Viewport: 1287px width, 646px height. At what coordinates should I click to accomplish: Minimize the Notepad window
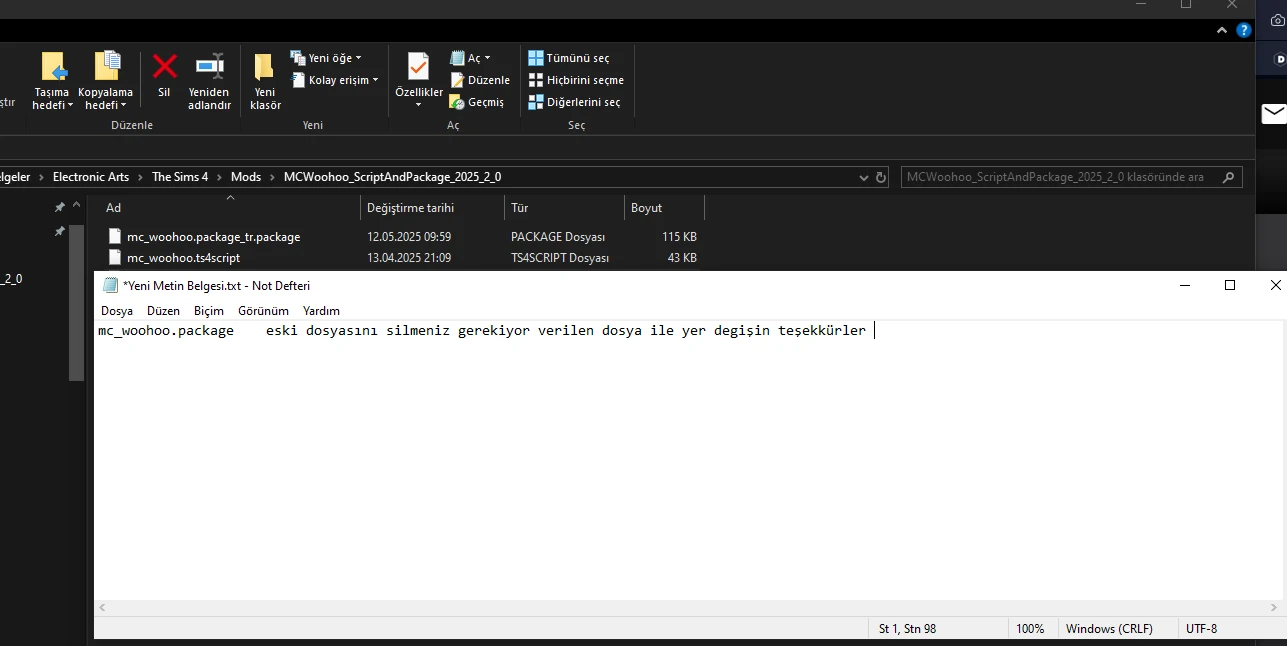[x=1185, y=285]
